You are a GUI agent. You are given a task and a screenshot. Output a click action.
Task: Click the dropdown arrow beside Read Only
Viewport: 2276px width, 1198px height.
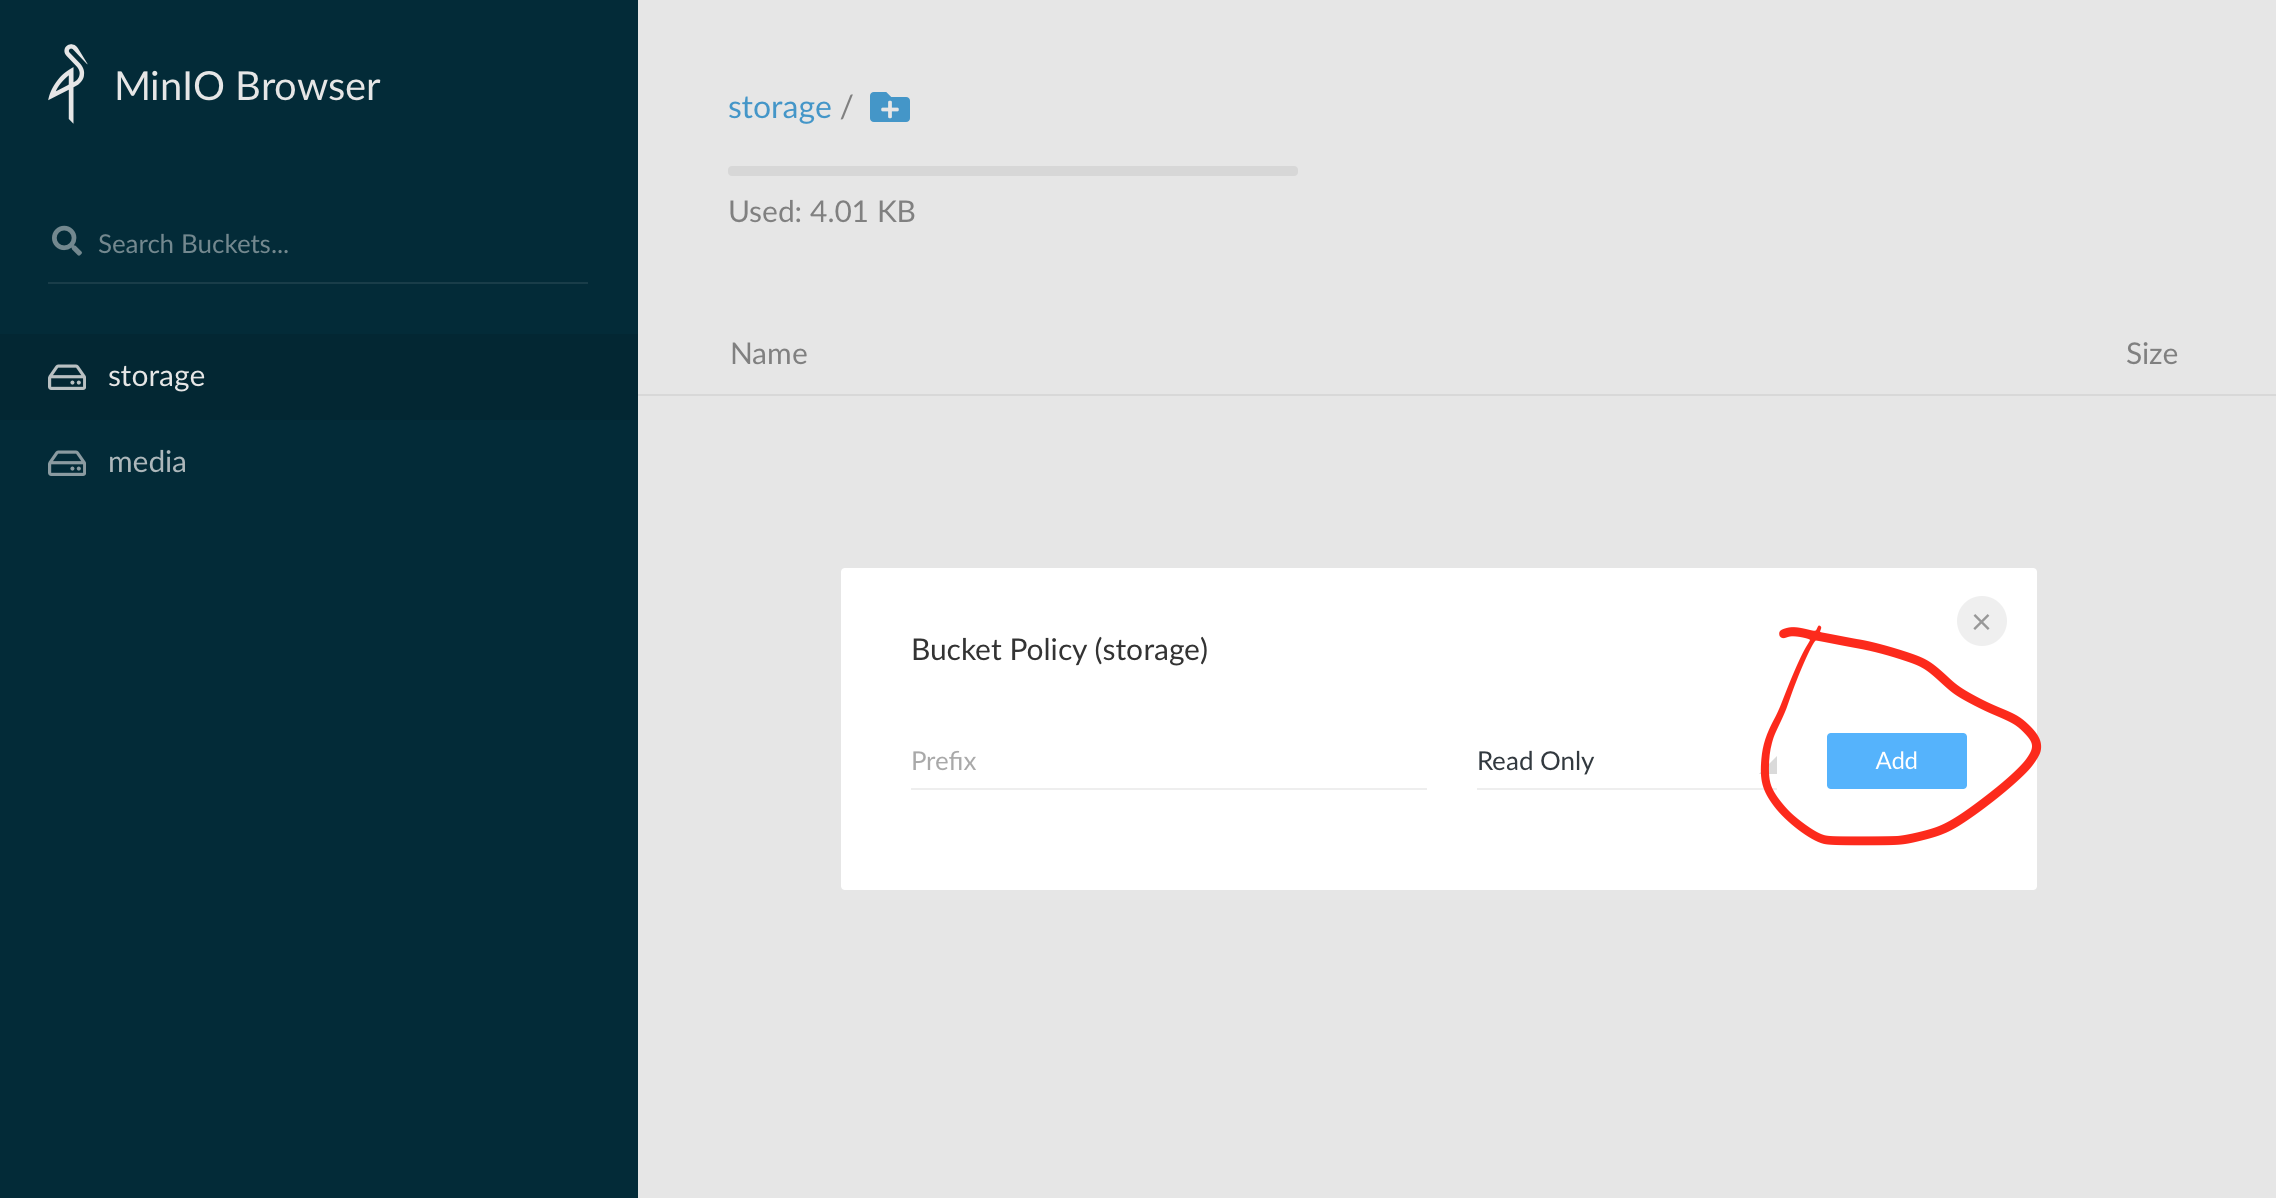1772,766
